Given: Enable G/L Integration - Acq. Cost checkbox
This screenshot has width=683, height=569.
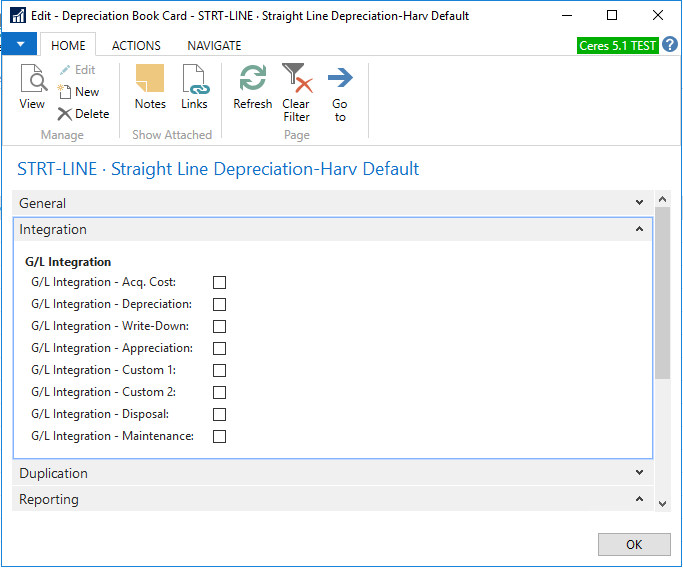Looking at the screenshot, I should pos(220,283).
